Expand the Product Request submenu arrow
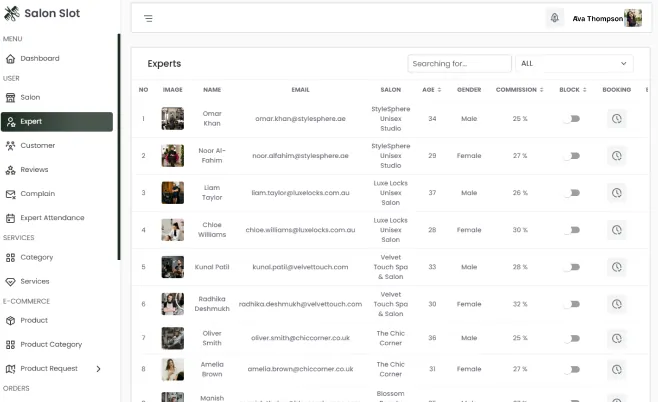 pyautogui.click(x=98, y=369)
